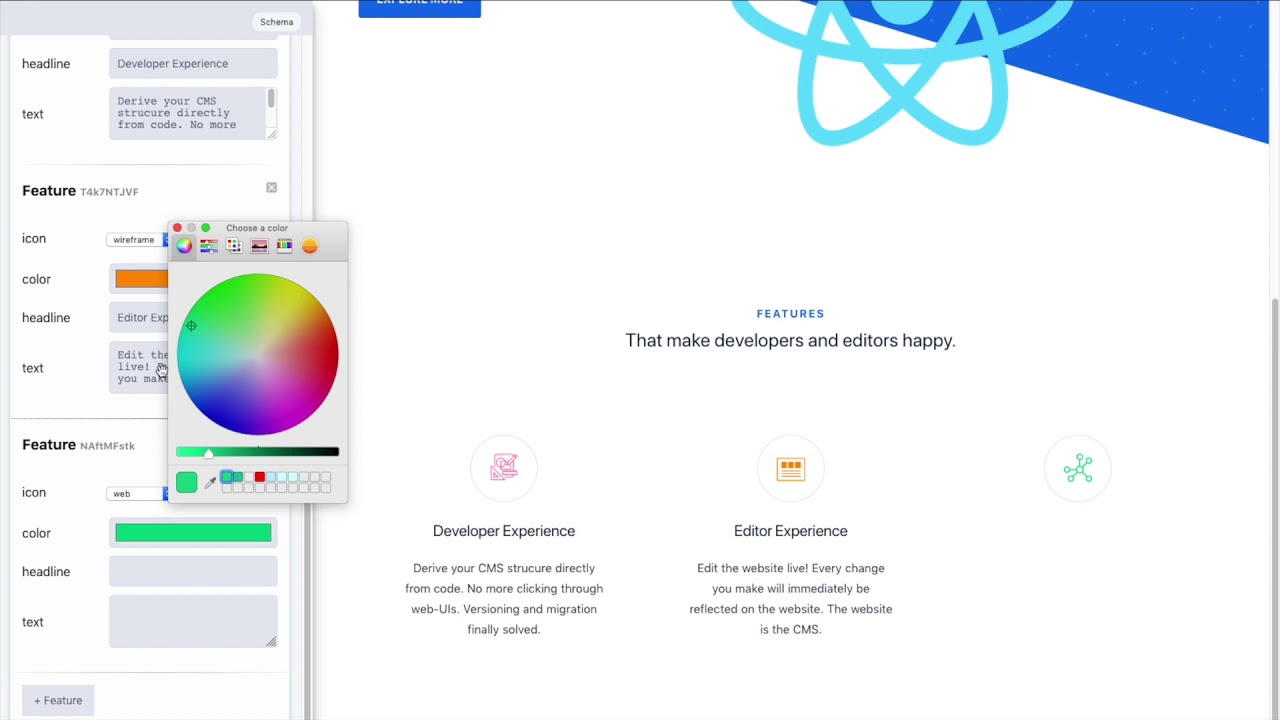1280x720 pixels.
Task: Click the Feature NAftMFstk heading
Action: [78, 445]
